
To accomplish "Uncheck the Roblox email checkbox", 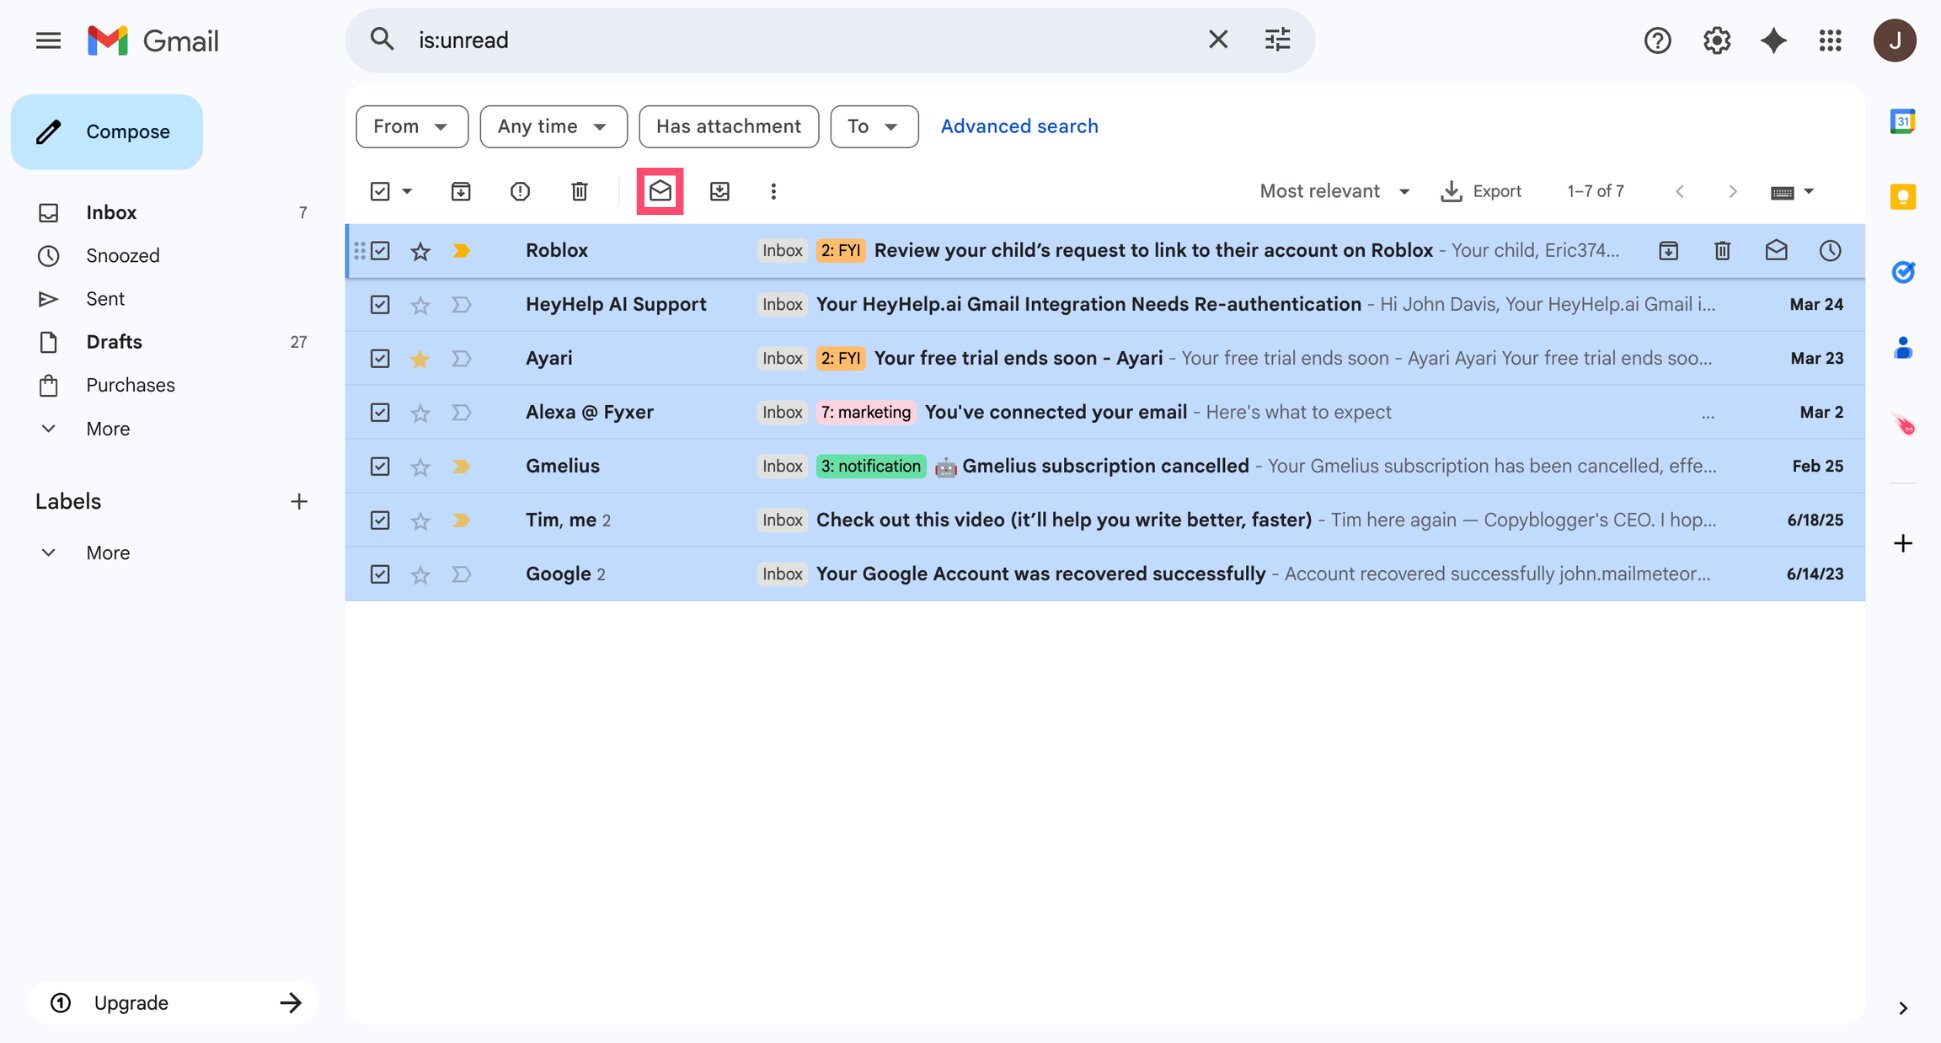I will coord(380,251).
